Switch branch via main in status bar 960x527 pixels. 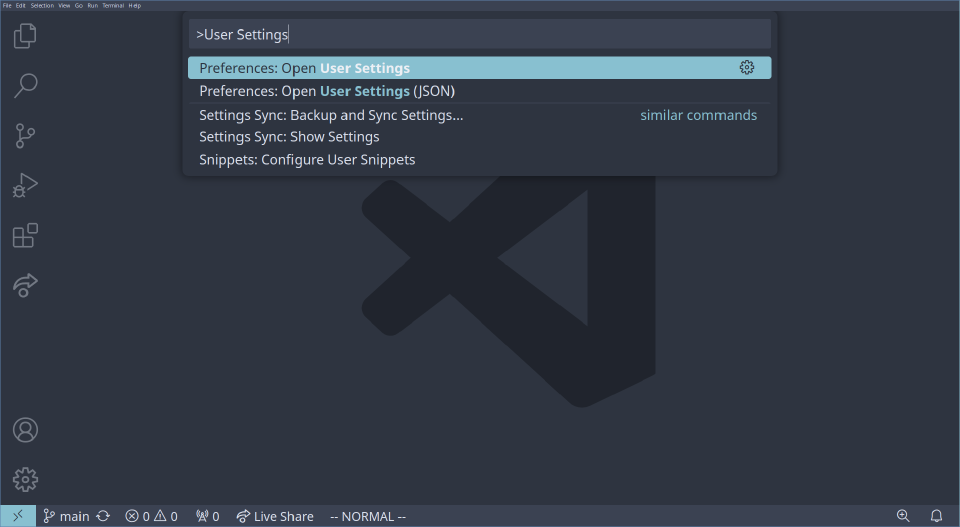(x=66, y=516)
